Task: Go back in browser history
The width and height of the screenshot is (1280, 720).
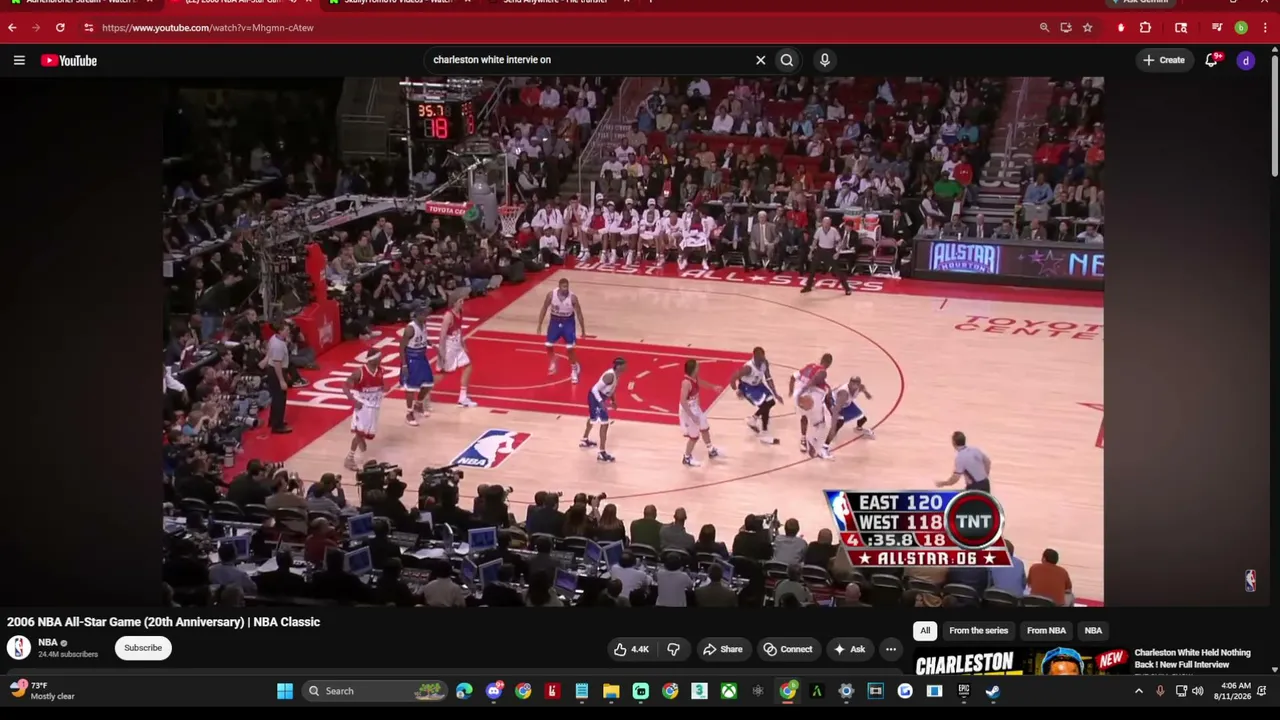Action: [x=12, y=28]
